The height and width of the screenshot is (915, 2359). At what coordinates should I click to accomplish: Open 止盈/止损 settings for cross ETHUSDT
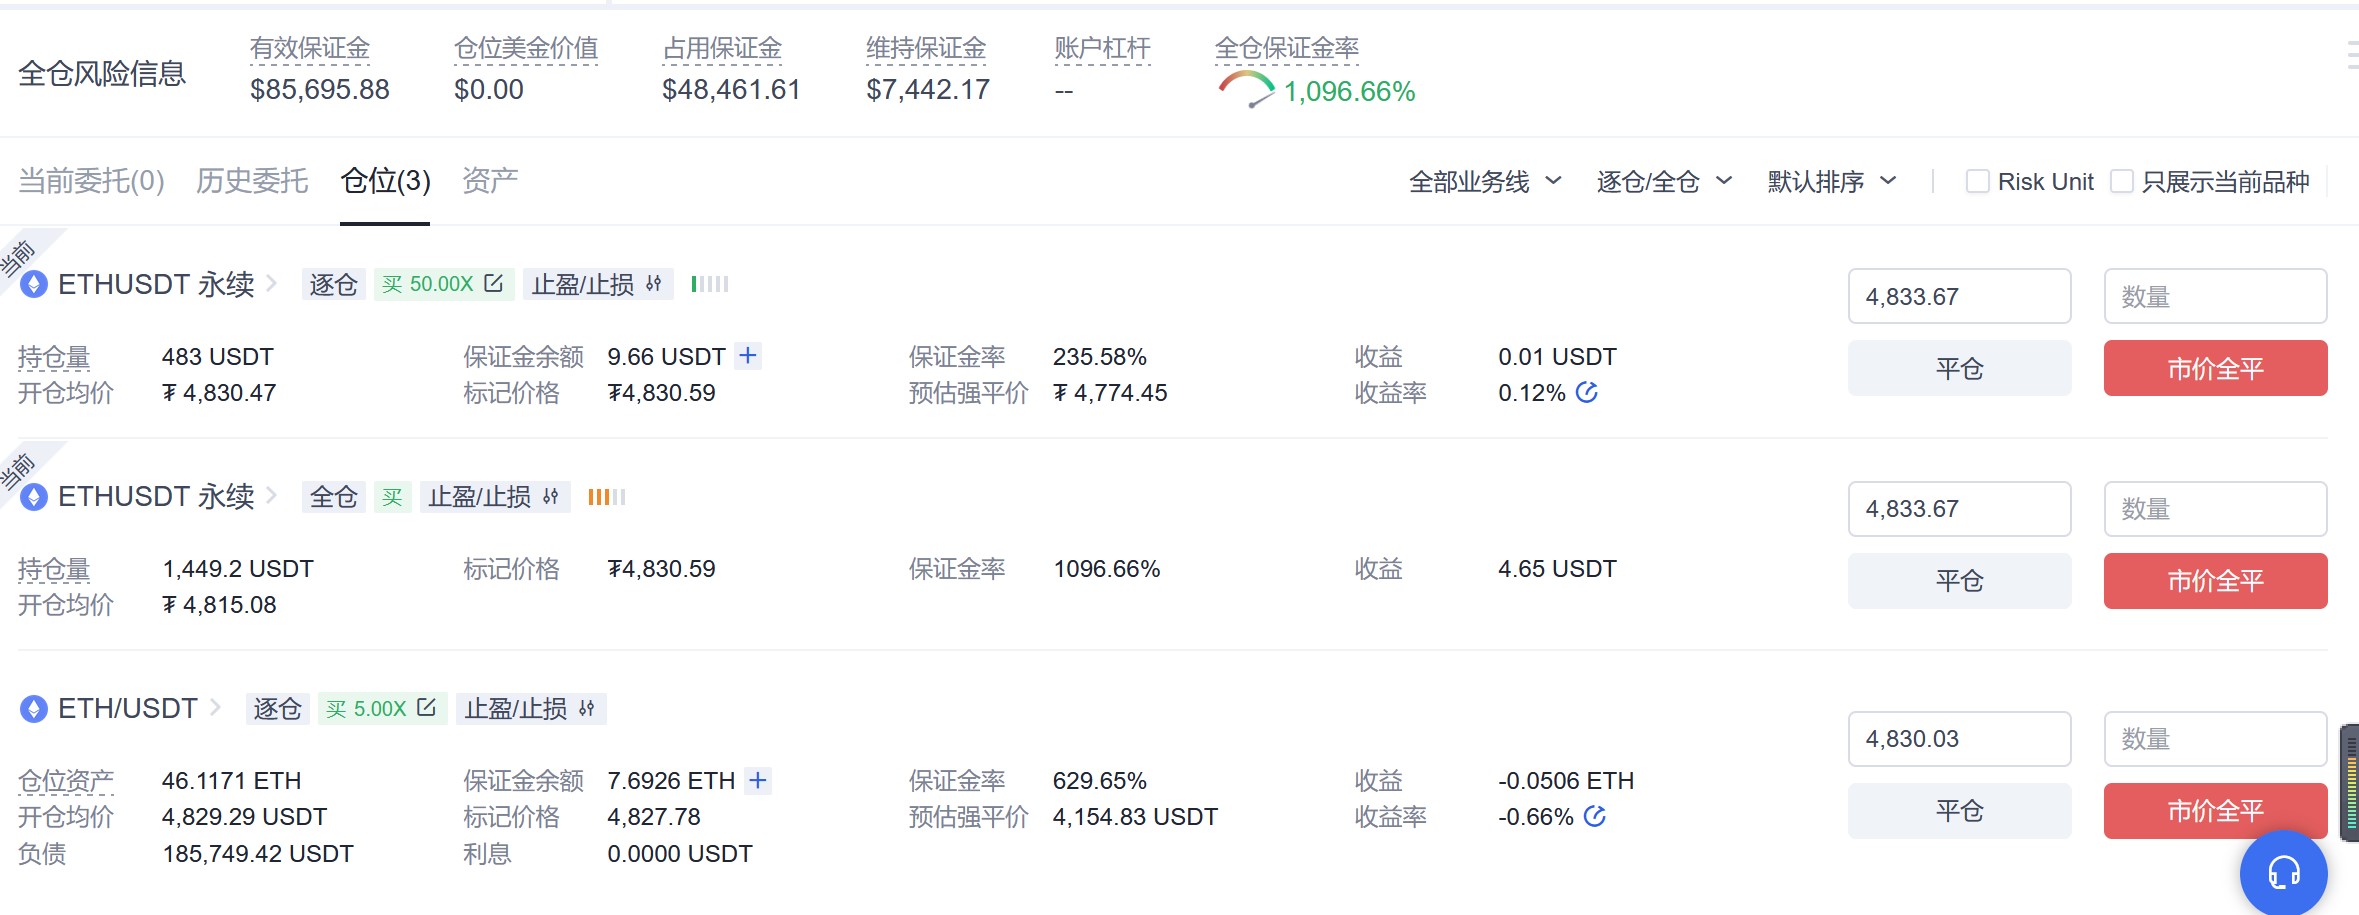(x=493, y=497)
